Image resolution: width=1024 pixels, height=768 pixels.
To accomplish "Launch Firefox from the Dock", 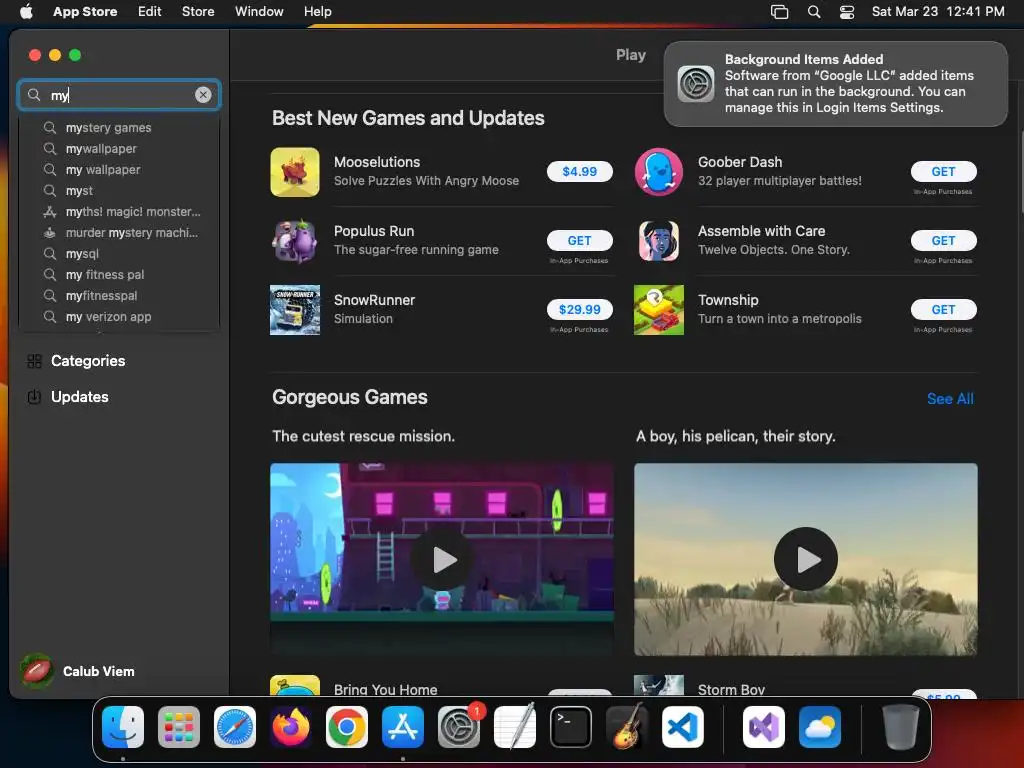I will click(x=291, y=727).
